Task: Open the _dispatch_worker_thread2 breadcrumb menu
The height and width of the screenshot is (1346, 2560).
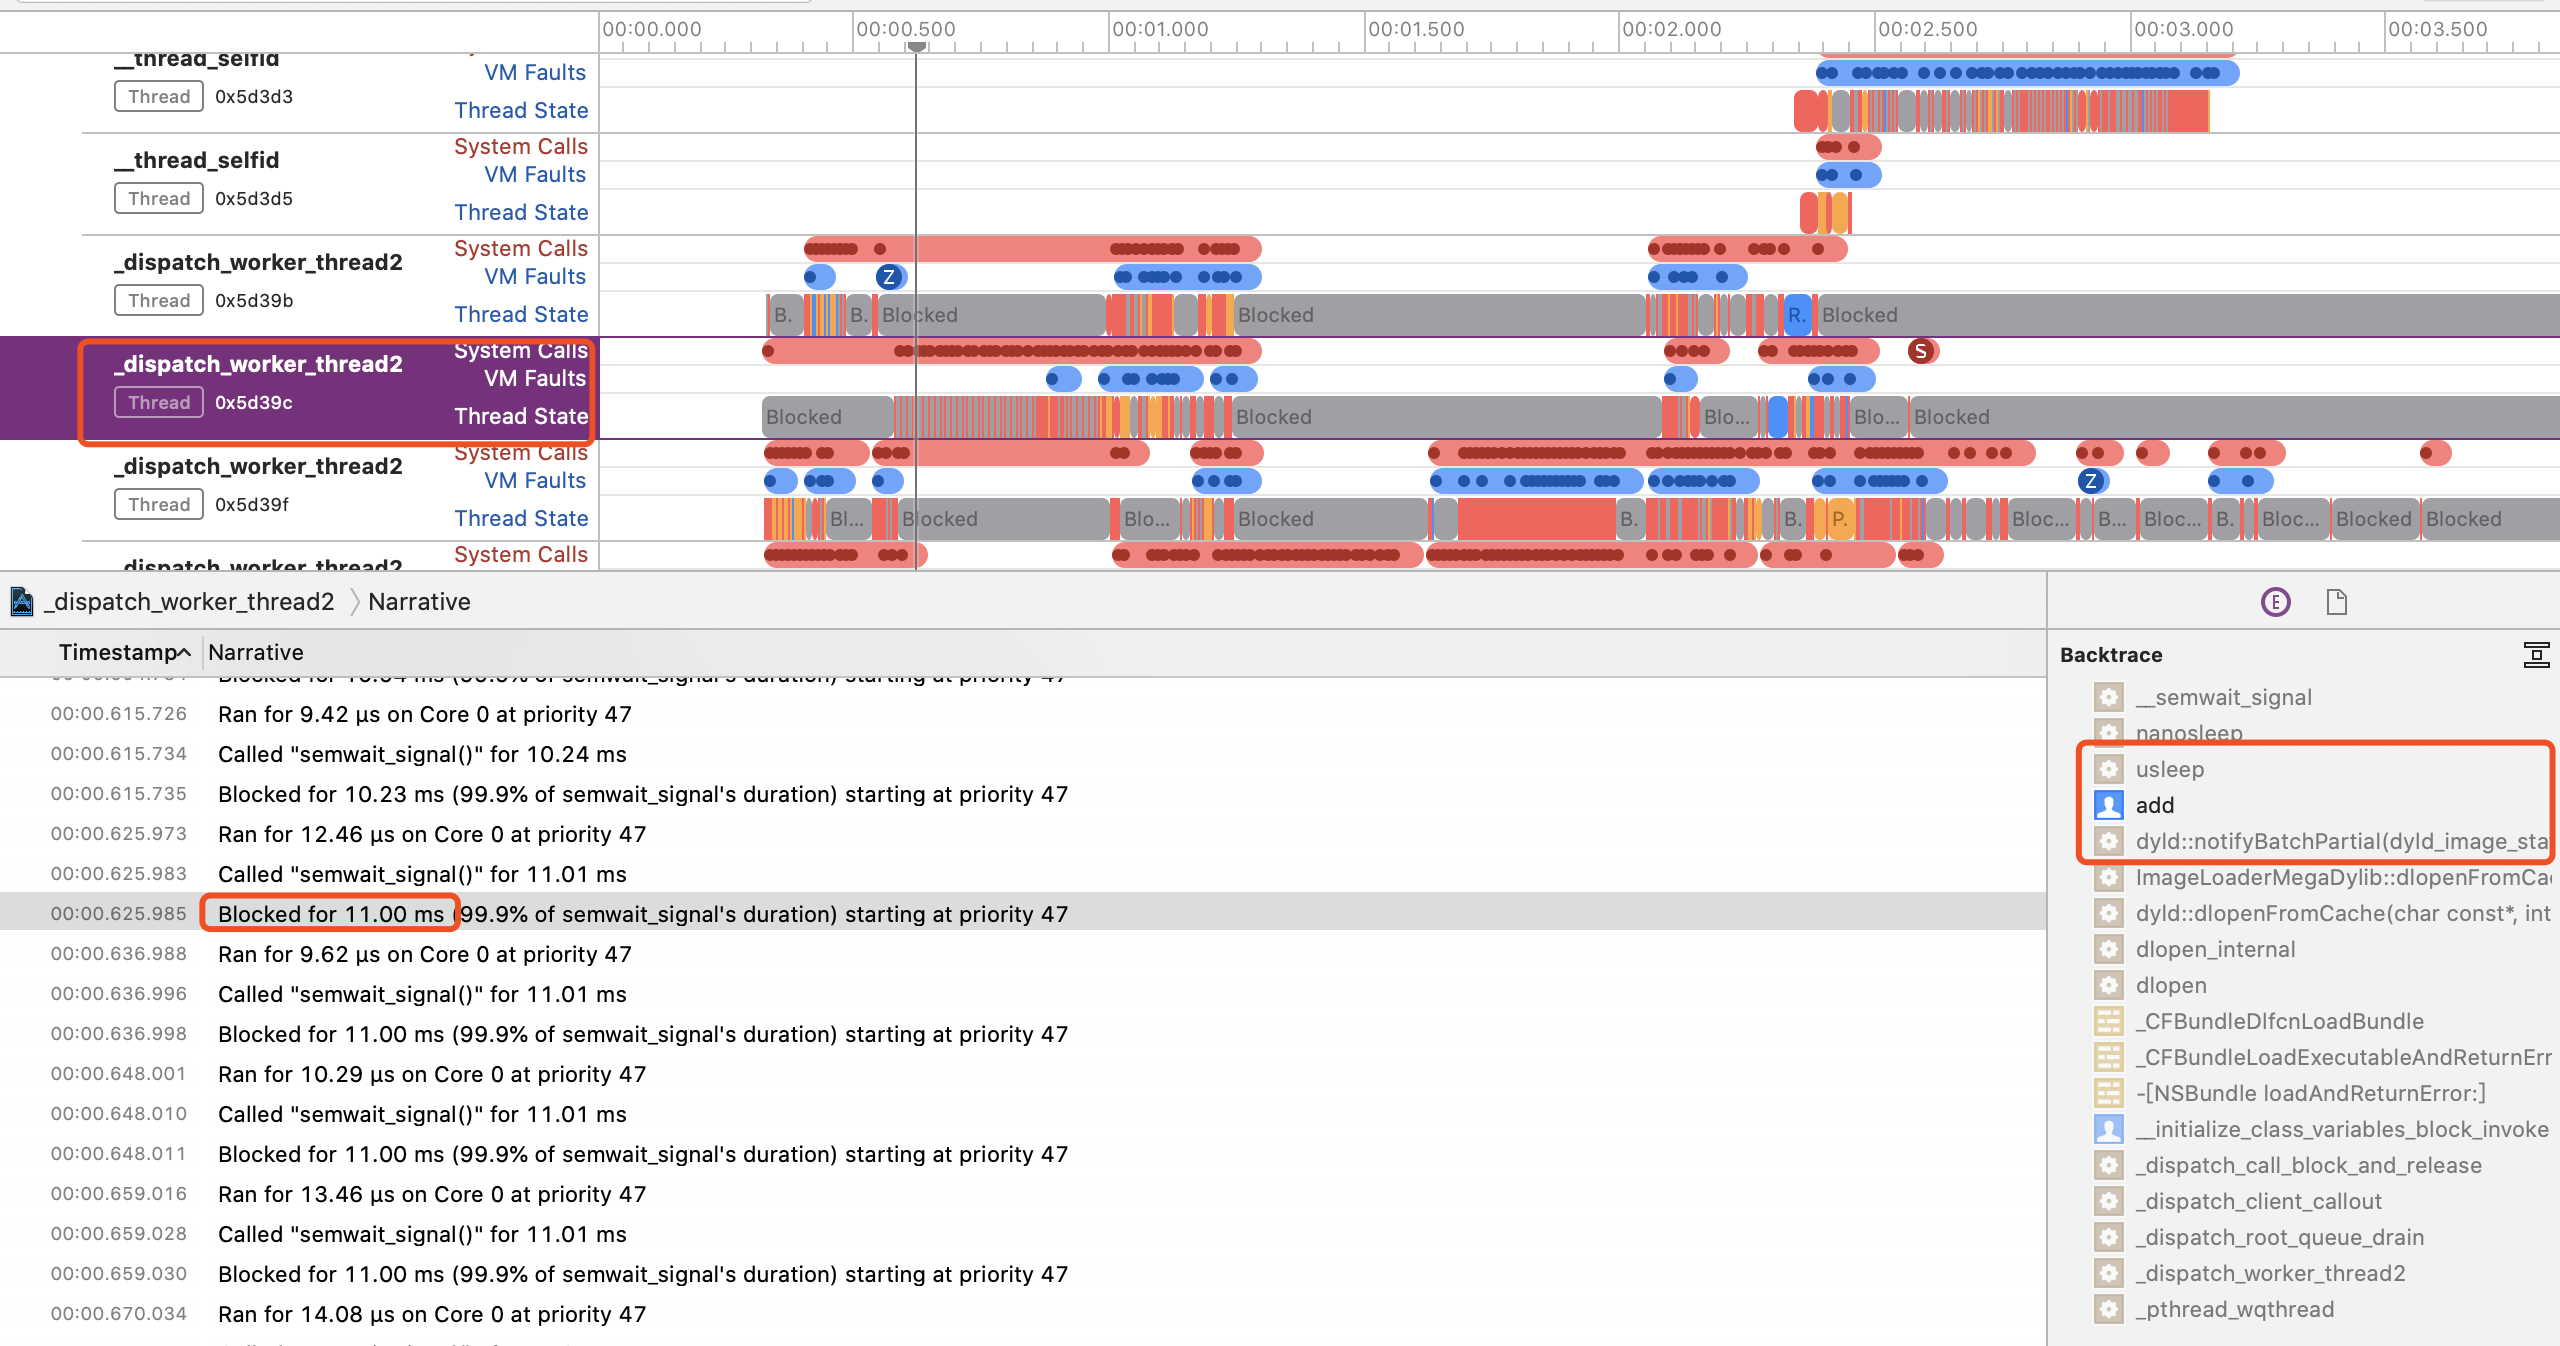Action: point(190,602)
